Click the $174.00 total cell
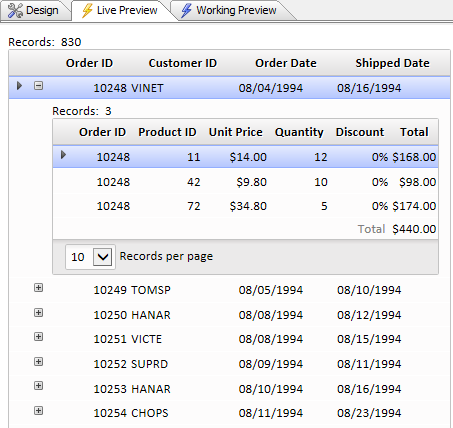This screenshot has height=428, width=453. point(414,206)
